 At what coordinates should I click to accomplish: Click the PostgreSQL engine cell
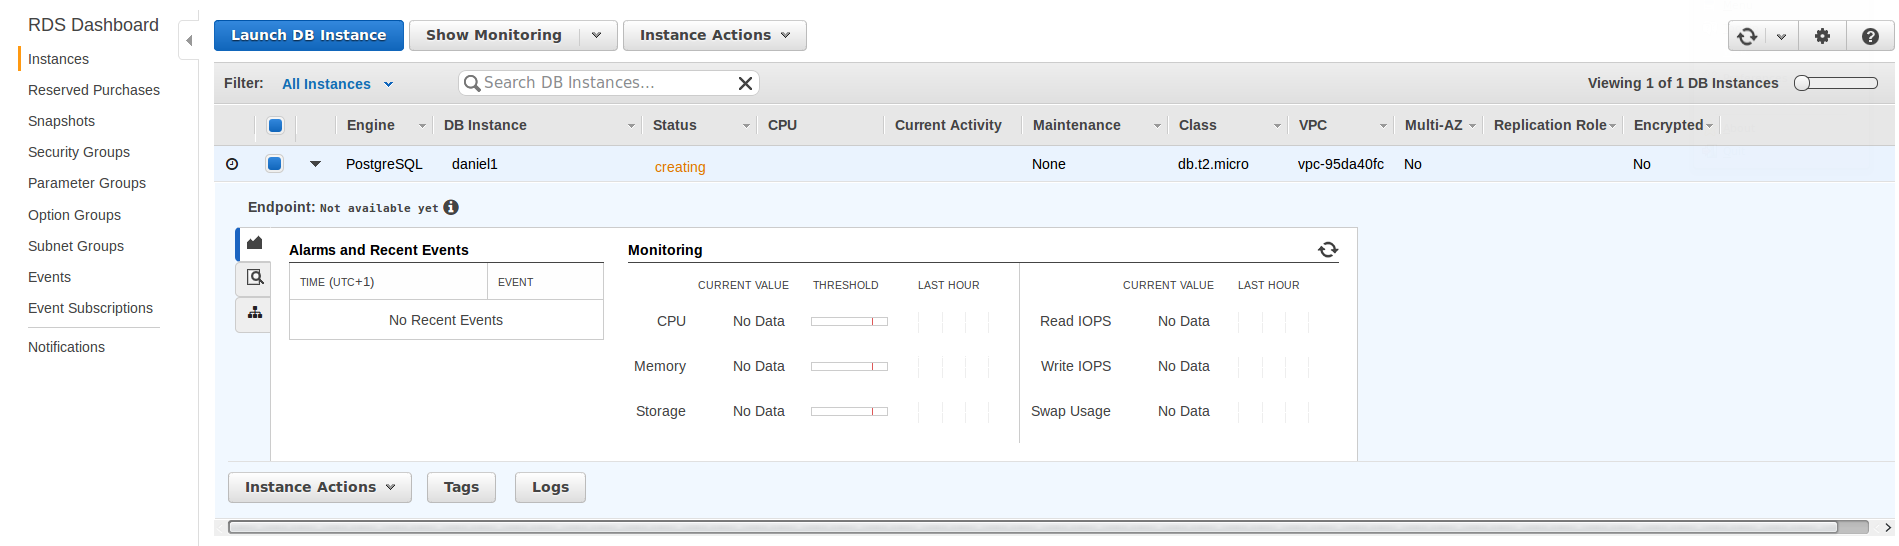(x=384, y=164)
